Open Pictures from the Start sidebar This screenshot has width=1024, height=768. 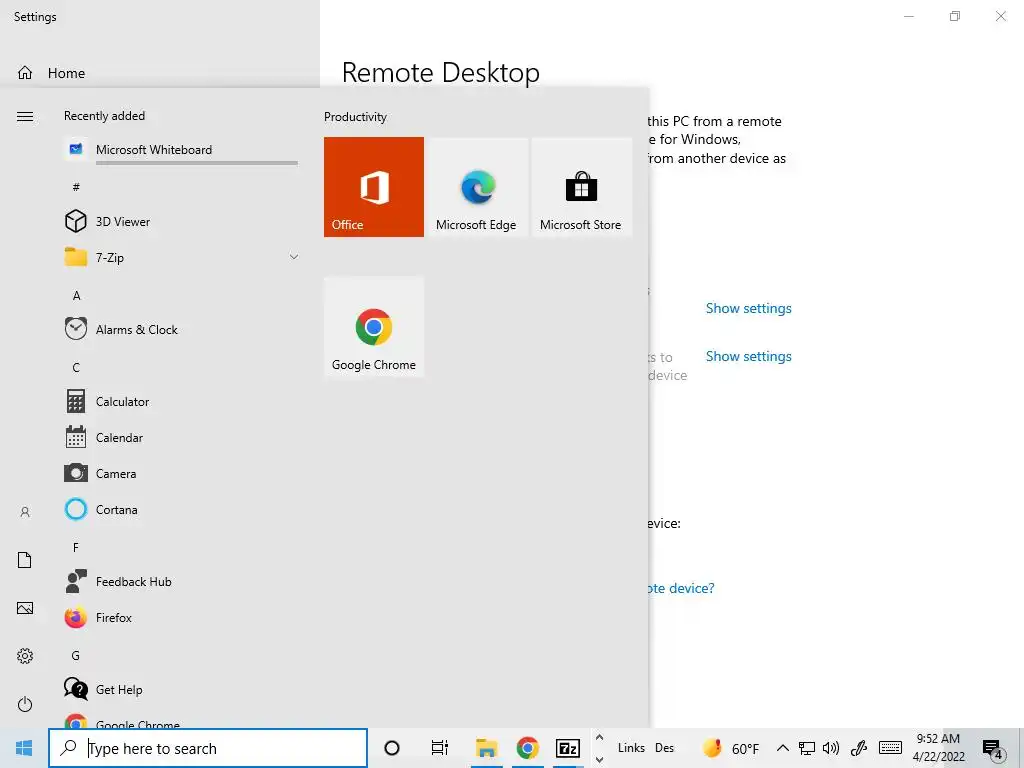25,608
